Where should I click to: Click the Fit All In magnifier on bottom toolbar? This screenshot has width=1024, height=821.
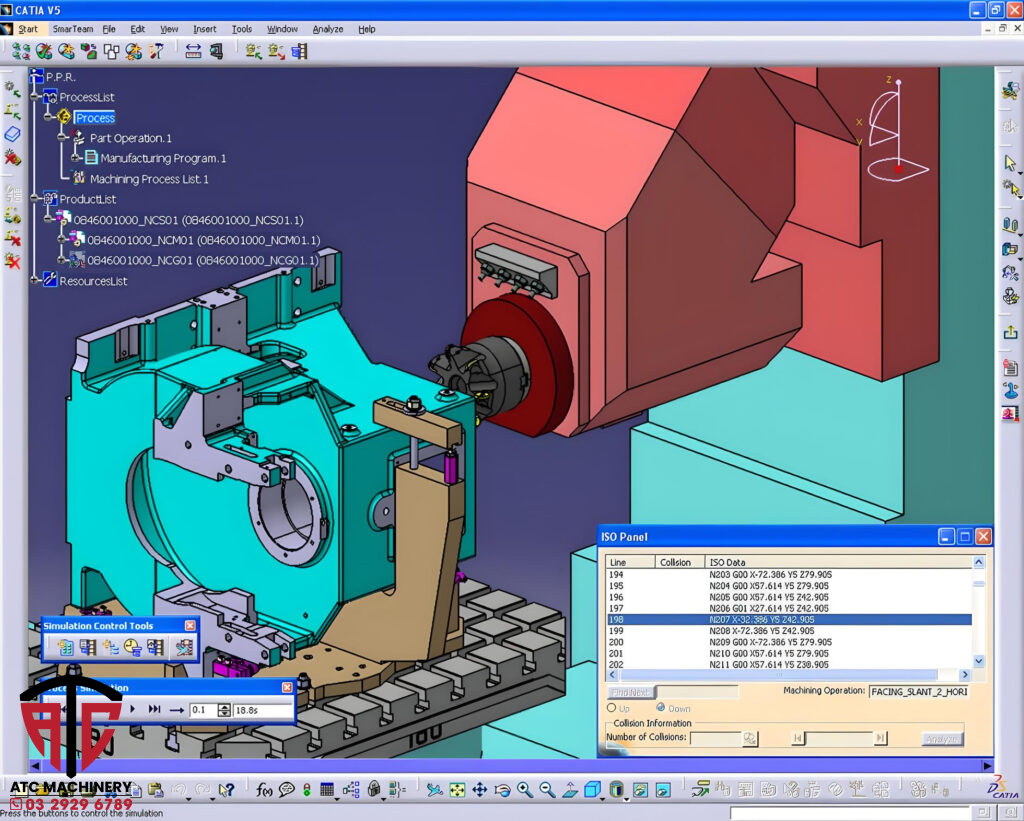tap(457, 790)
